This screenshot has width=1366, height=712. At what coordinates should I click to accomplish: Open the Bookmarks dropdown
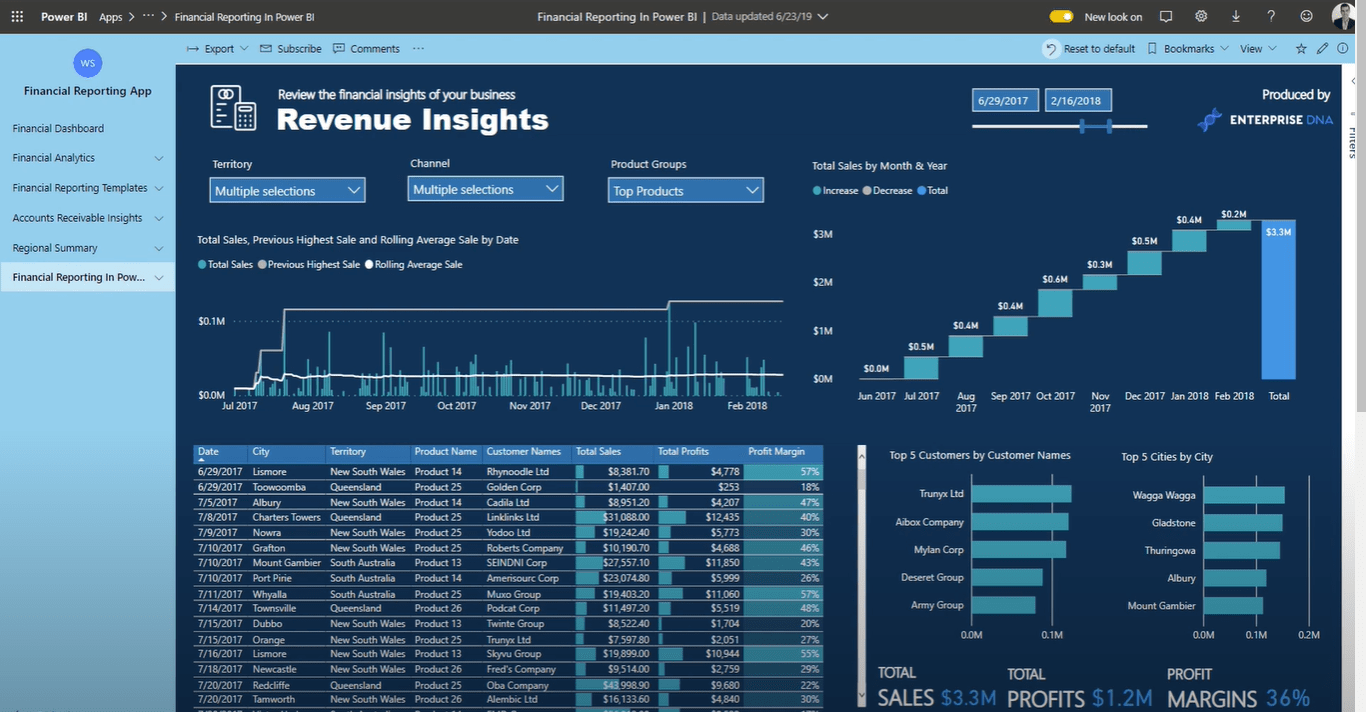1188,49
